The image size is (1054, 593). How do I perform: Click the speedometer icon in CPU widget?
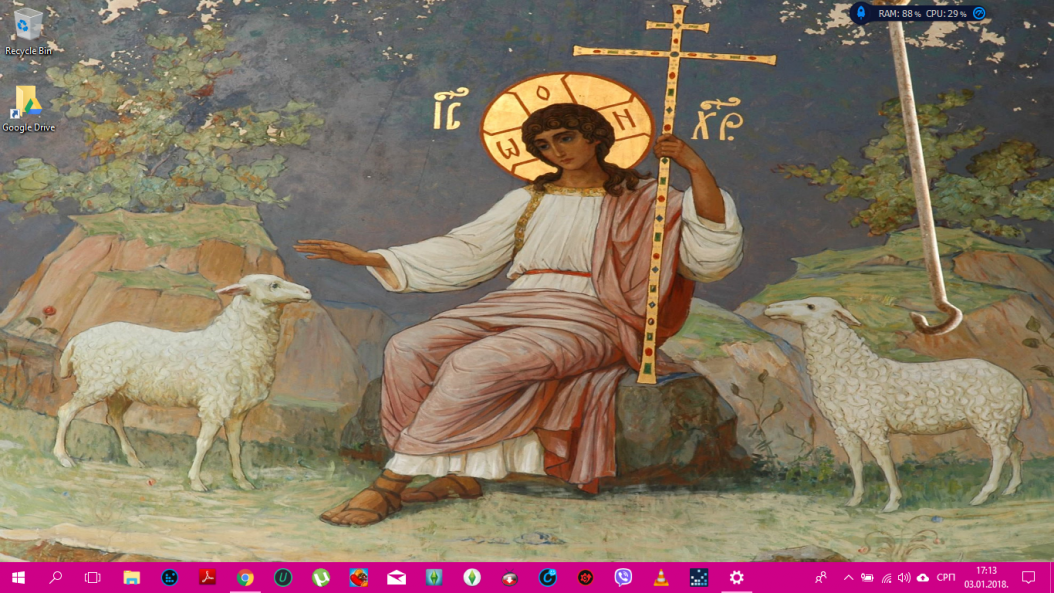979,13
